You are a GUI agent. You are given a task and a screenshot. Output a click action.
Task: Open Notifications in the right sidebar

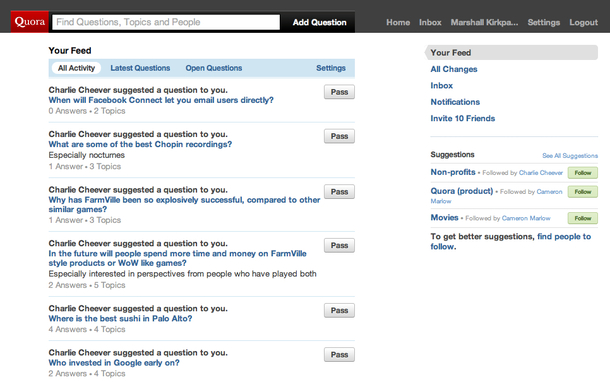pyautogui.click(x=455, y=102)
